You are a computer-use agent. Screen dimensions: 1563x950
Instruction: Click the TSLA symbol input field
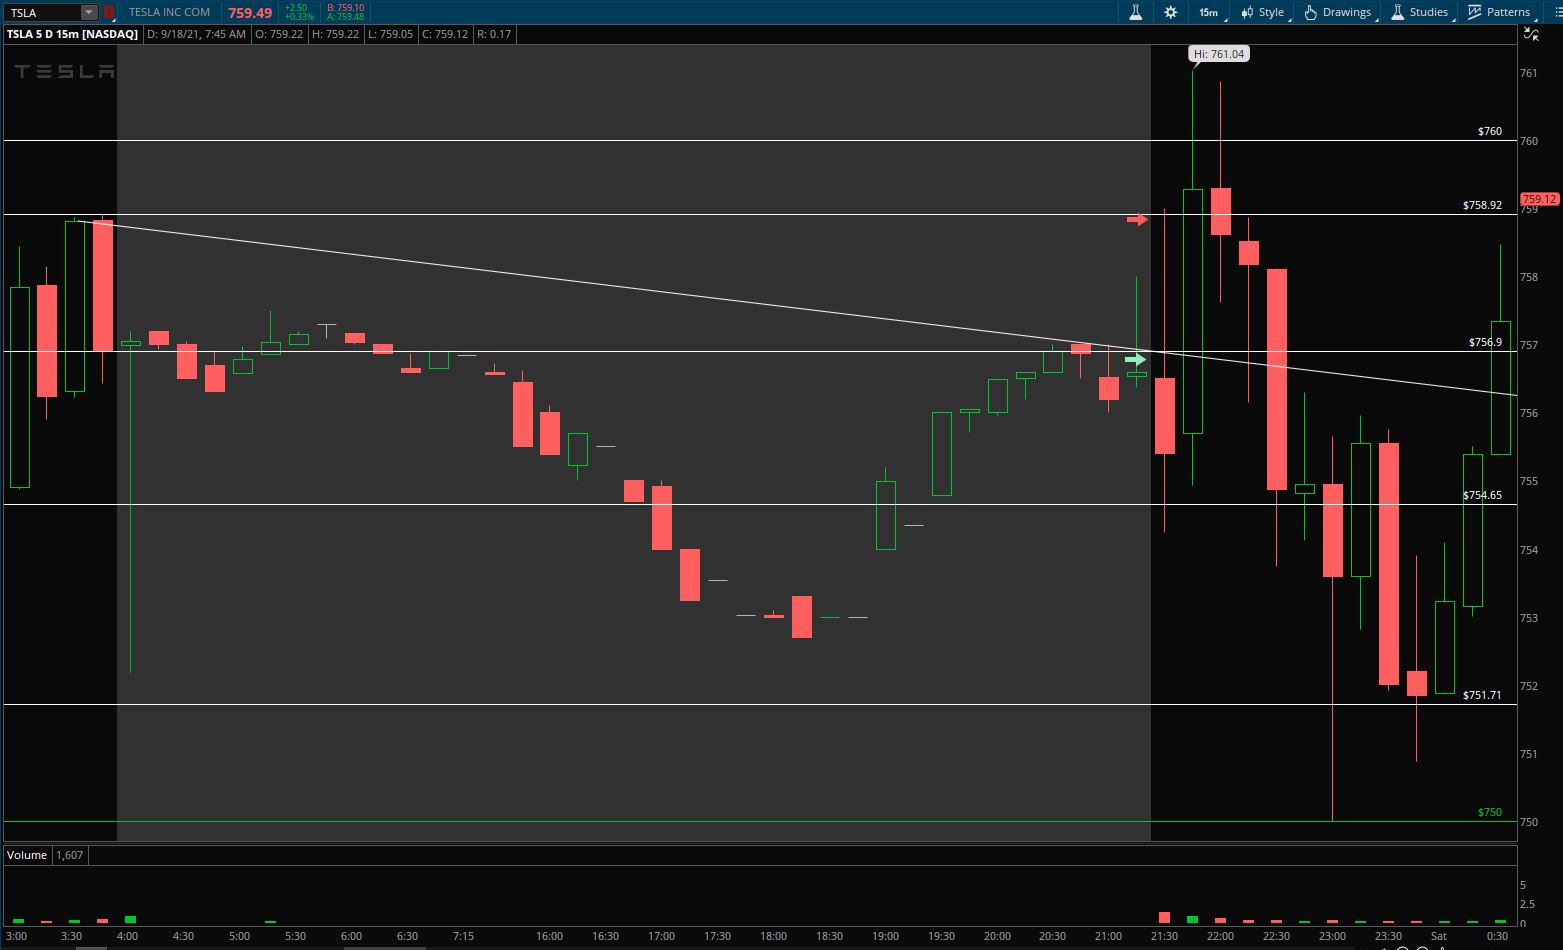[43, 12]
